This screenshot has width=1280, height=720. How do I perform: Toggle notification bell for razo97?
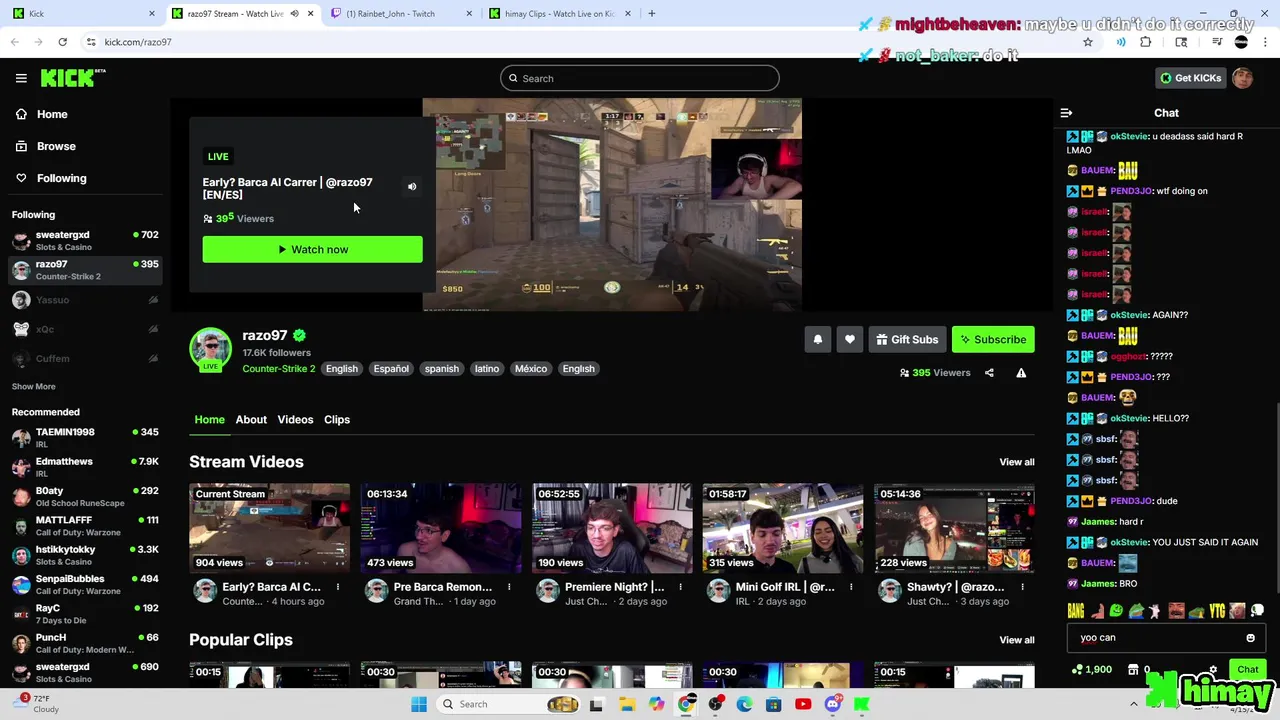817,340
